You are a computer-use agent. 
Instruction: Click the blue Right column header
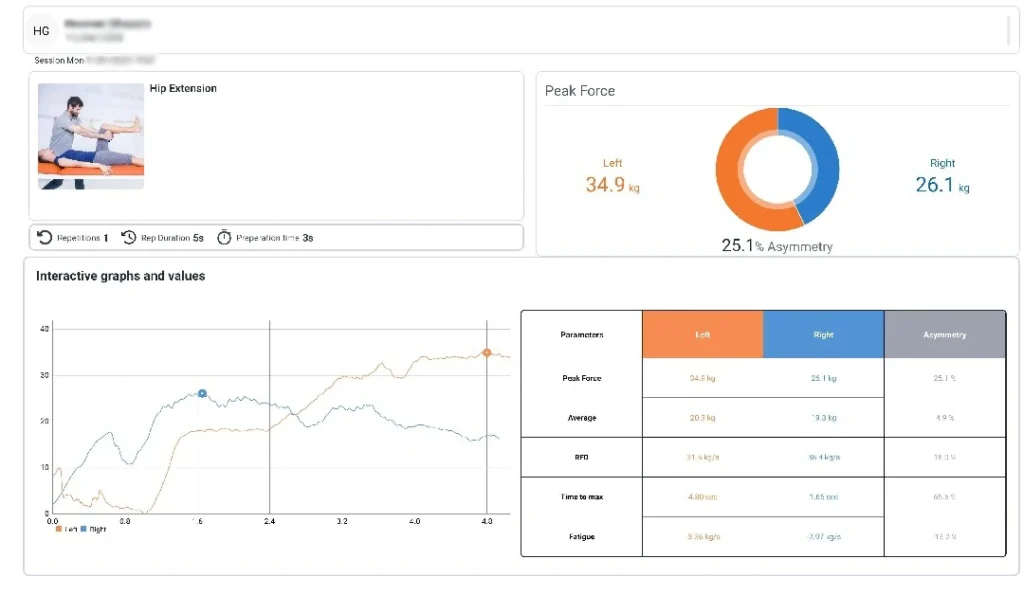[823, 335]
